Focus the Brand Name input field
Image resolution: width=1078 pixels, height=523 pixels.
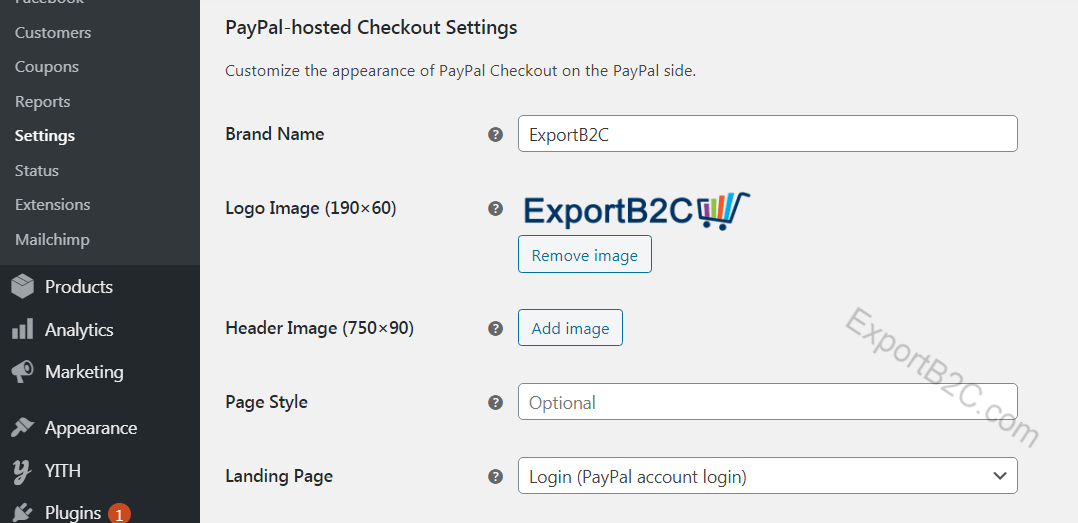pyautogui.click(x=767, y=133)
